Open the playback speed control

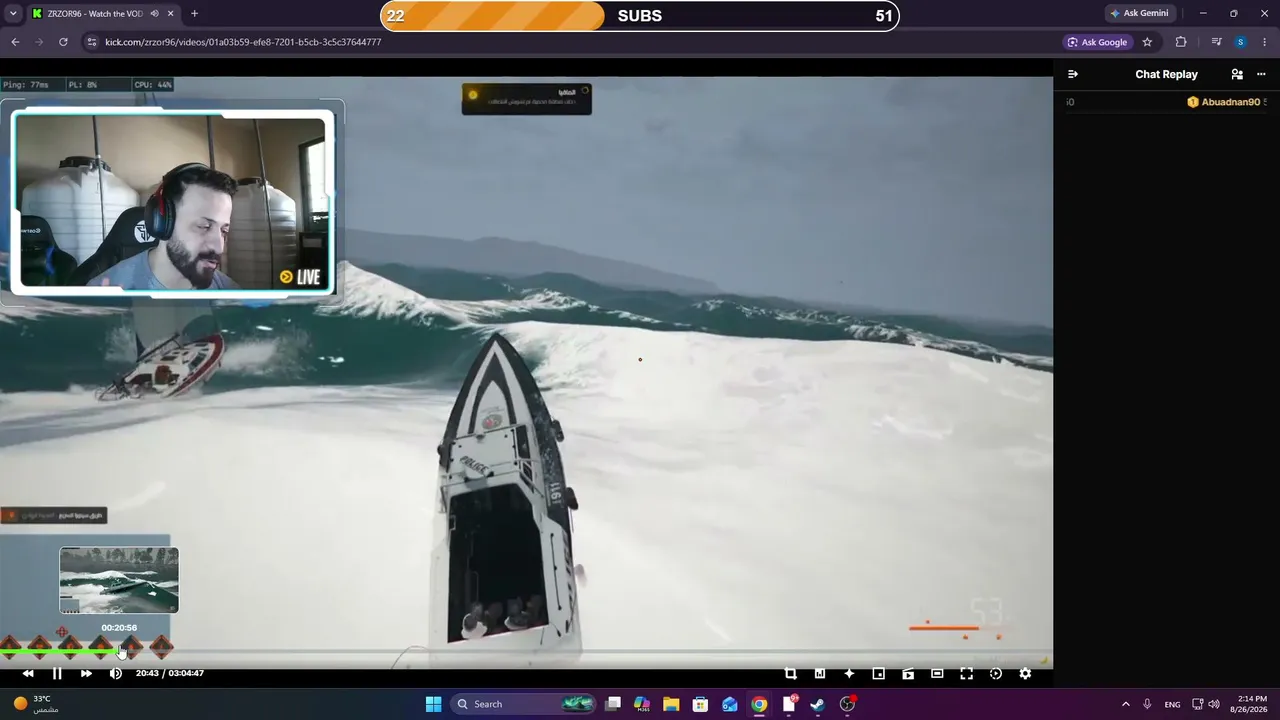tap(996, 673)
